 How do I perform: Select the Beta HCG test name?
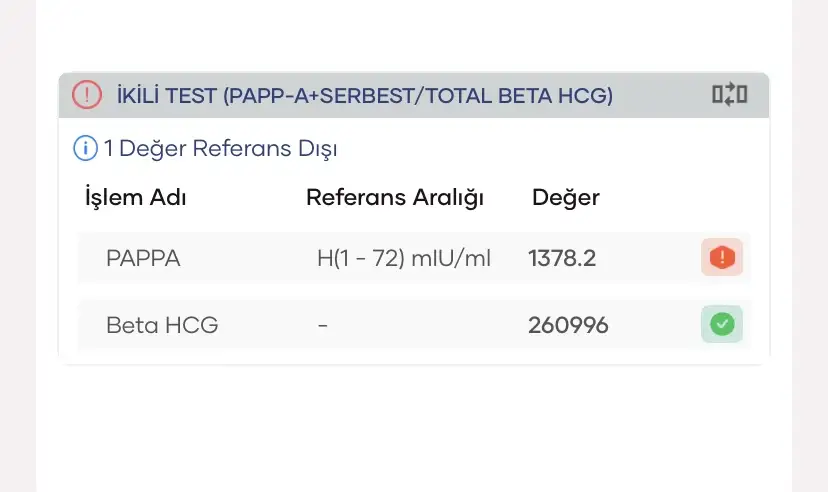click(x=162, y=325)
